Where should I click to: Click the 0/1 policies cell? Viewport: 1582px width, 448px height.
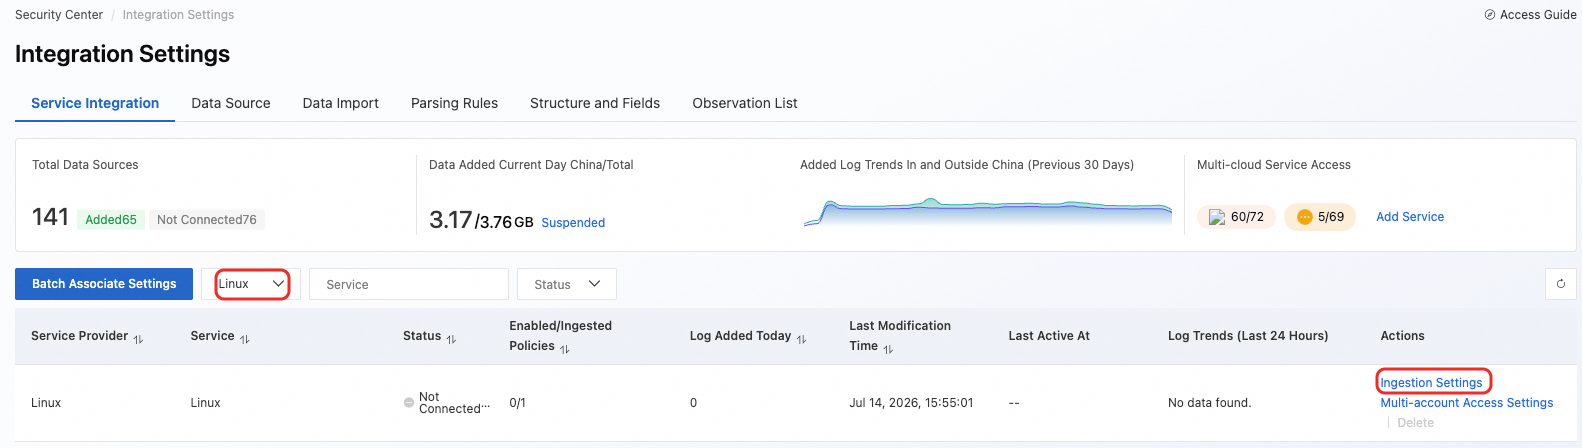click(x=517, y=403)
